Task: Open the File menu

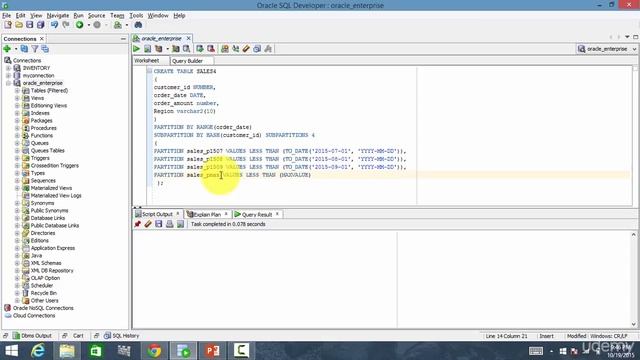Action: click(7, 16)
